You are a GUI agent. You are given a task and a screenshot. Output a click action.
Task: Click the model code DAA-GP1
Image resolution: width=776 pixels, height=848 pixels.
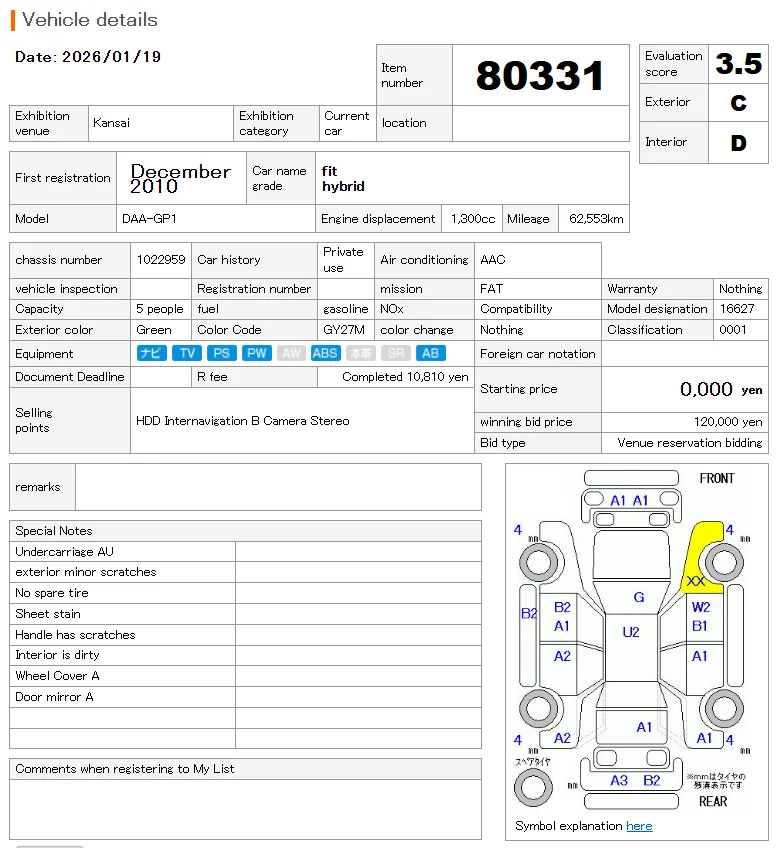149,218
